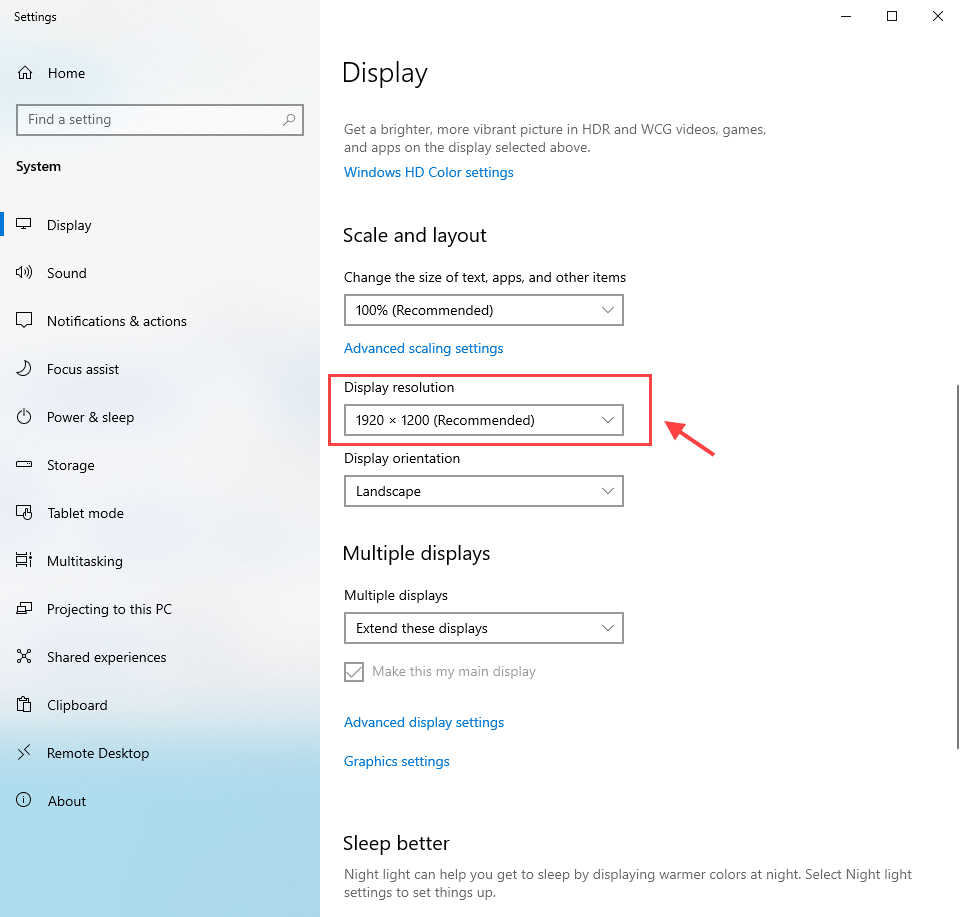
Task: Open the Remote Desktop settings page
Action: (97, 753)
